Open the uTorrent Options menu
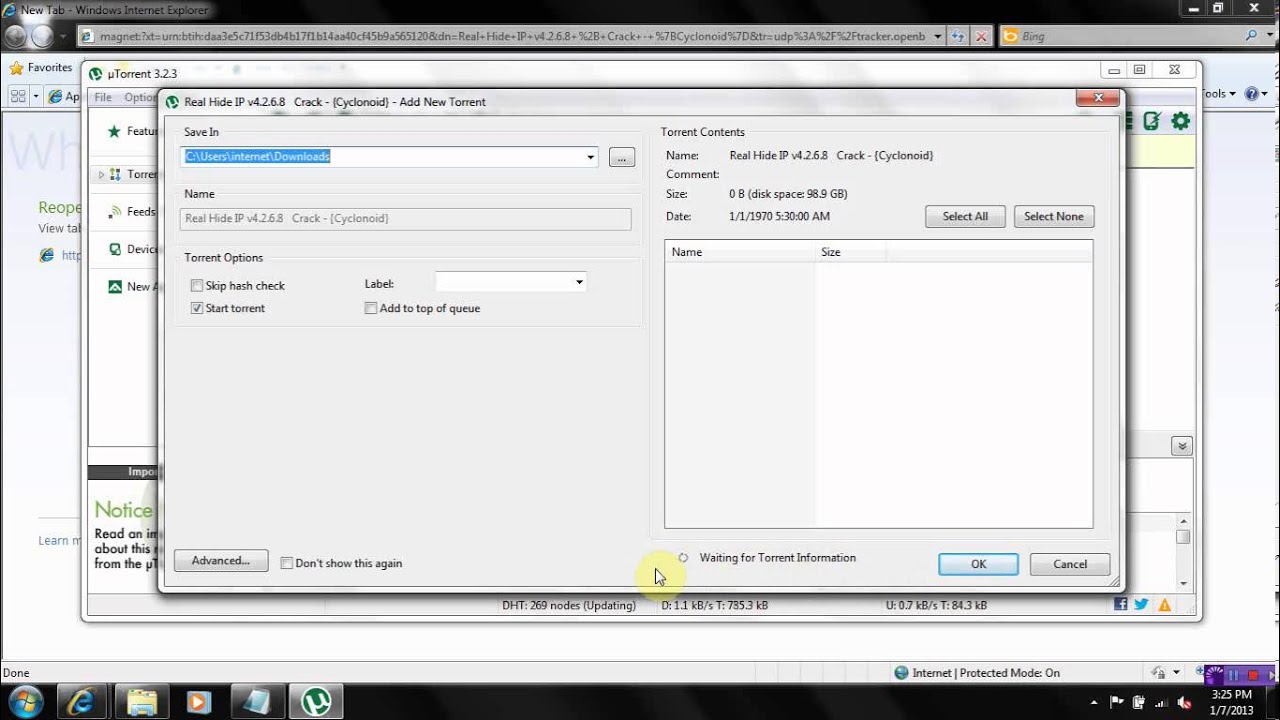This screenshot has height=720, width=1280. click(x=139, y=98)
